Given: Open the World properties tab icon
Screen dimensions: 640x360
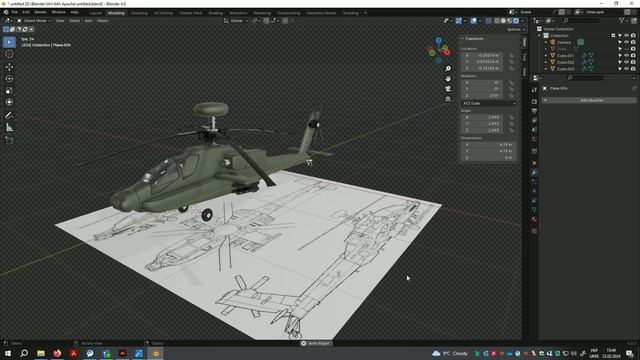Looking at the screenshot, I should (x=534, y=139).
